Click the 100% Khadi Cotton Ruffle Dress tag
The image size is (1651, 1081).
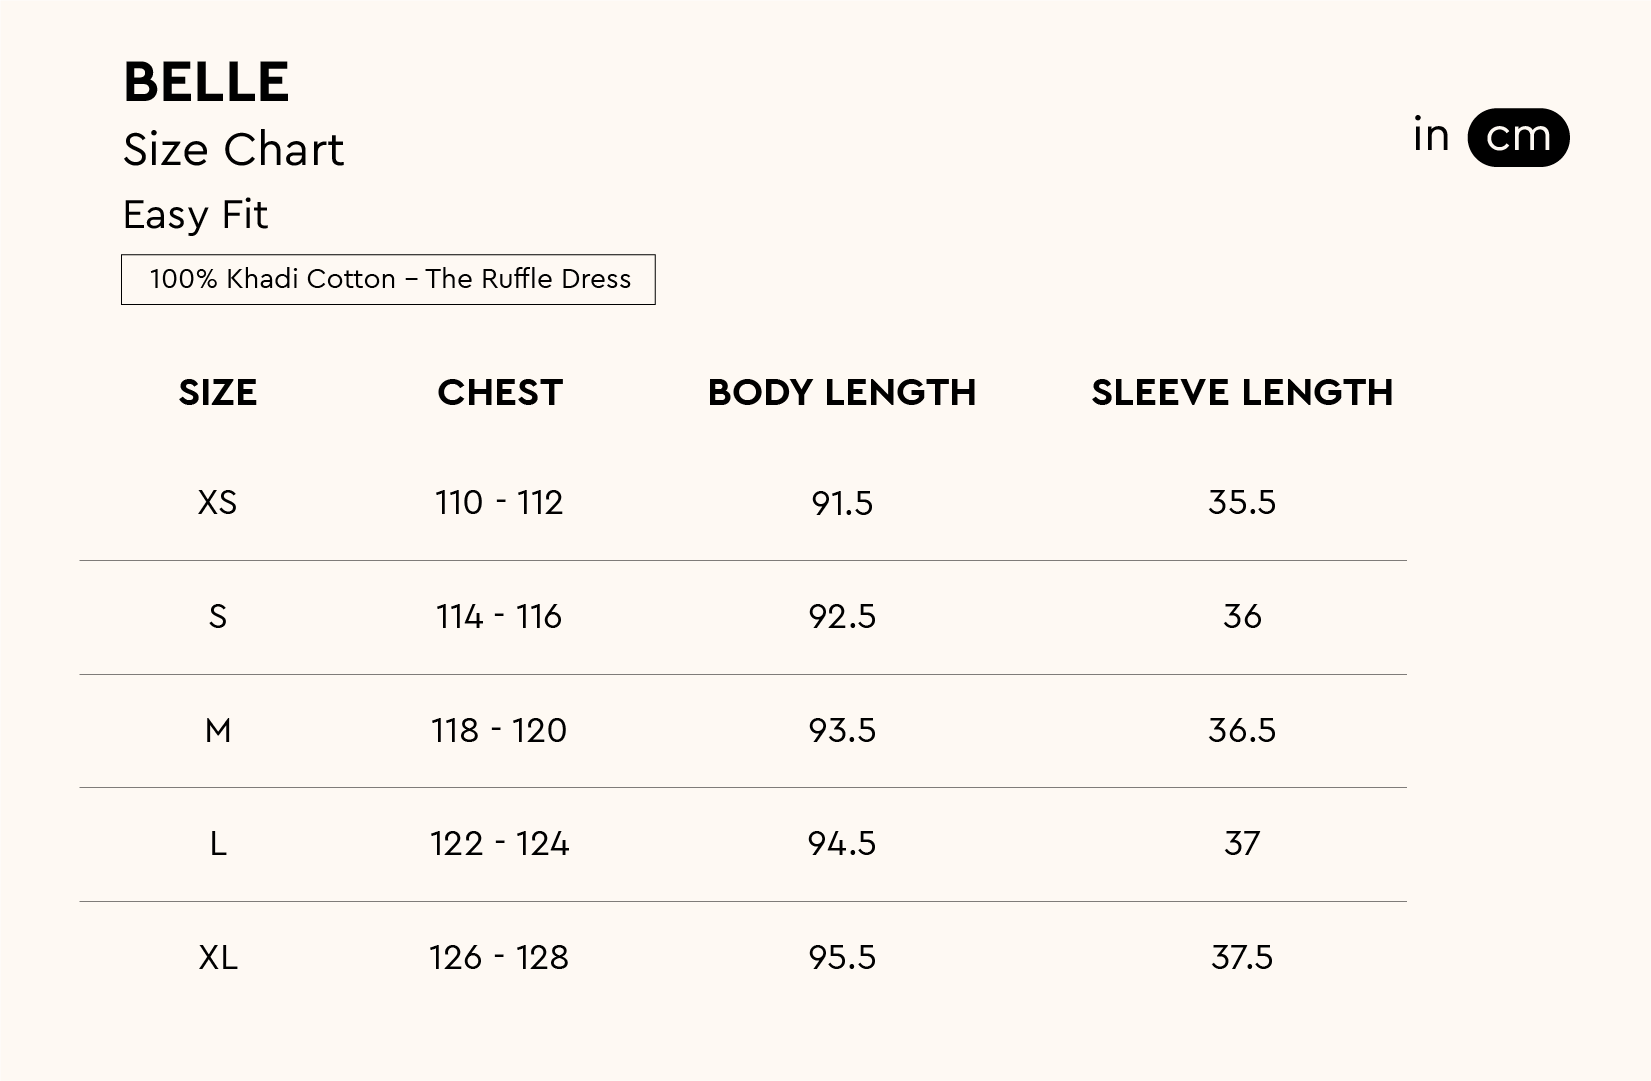(x=388, y=279)
